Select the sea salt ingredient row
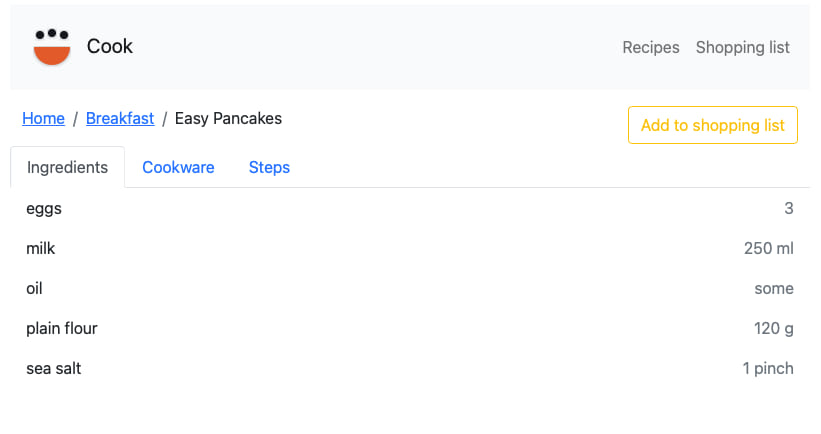The image size is (821, 434). 410,369
